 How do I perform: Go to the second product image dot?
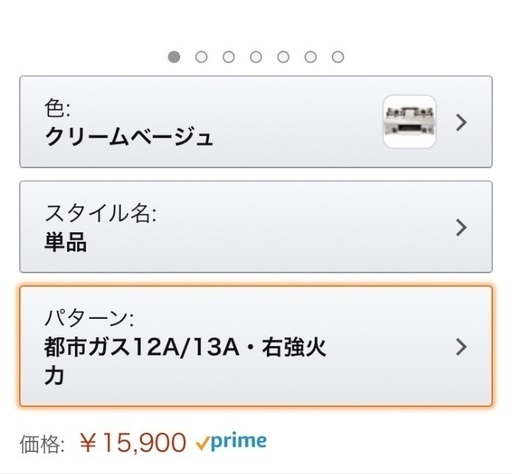point(201,57)
